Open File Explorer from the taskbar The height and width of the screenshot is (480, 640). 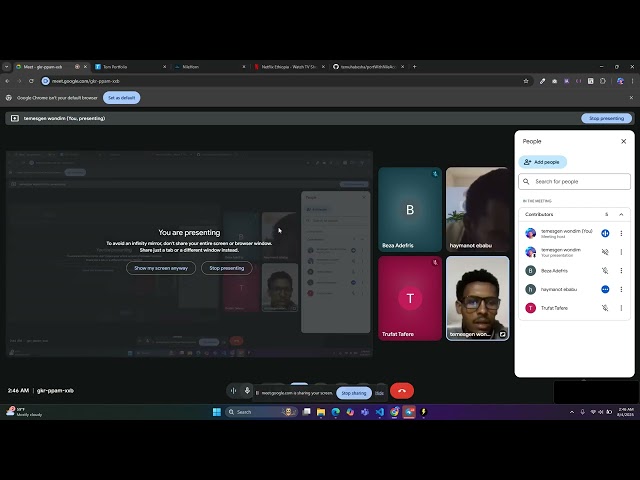point(321,412)
